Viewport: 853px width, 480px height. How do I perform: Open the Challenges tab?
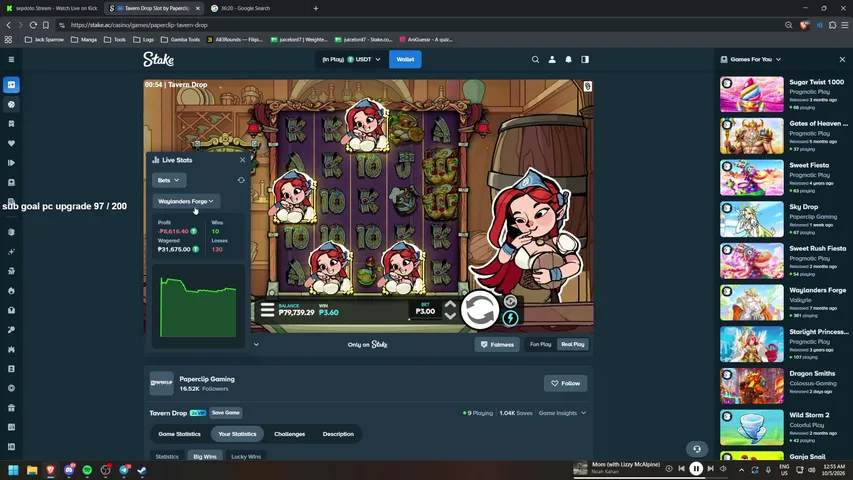tap(289, 434)
